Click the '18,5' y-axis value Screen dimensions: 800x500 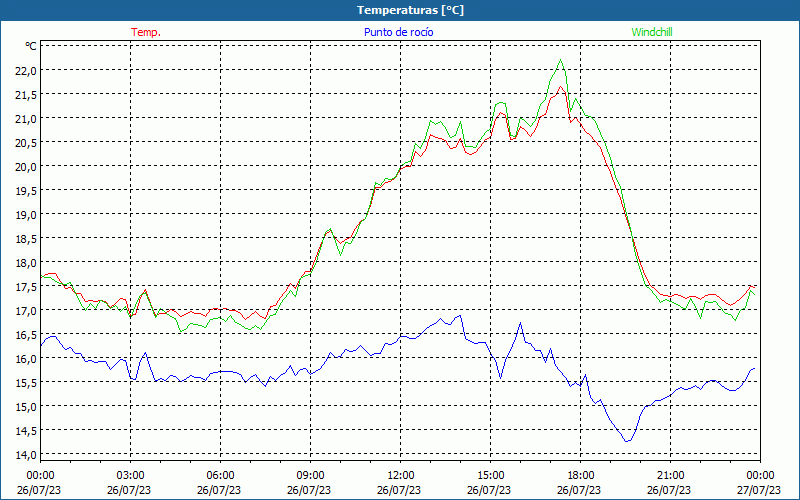point(26,239)
